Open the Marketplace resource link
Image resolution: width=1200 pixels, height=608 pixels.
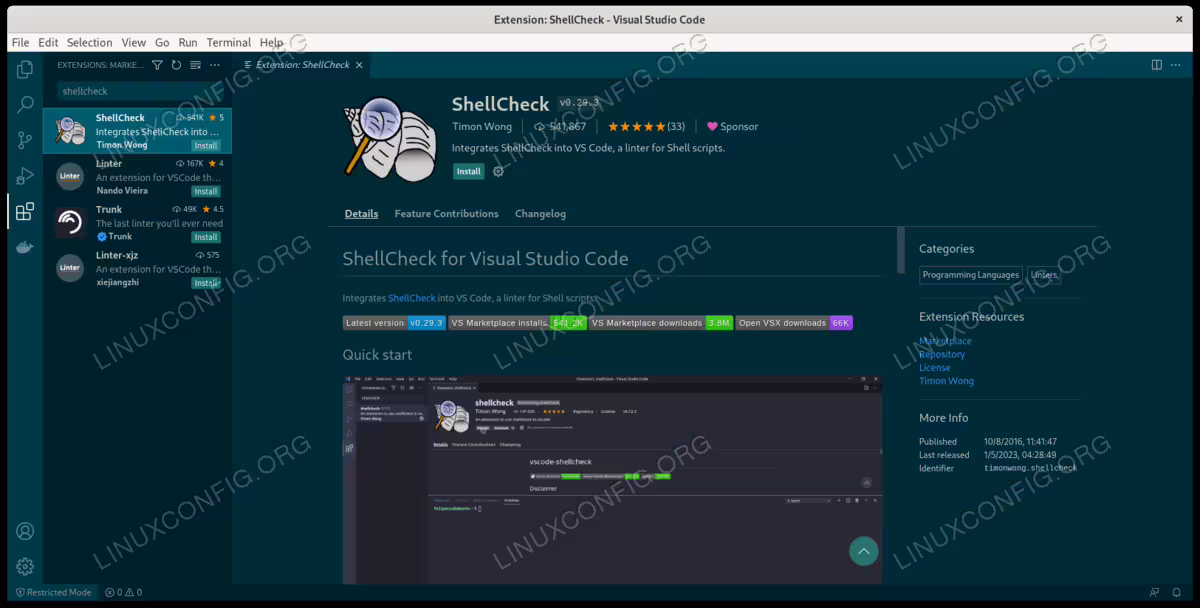point(945,341)
